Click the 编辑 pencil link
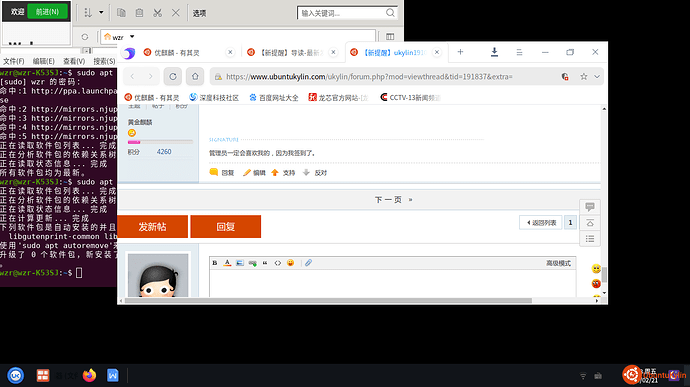 [254, 173]
